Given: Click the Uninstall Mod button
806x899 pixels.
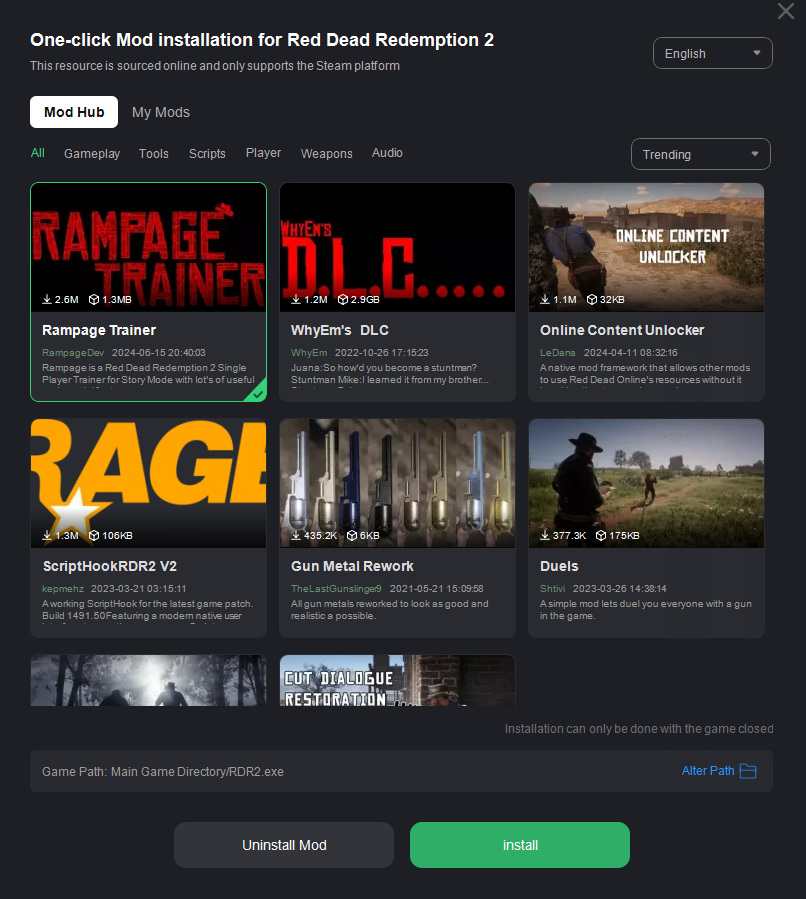Looking at the screenshot, I should [x=284, y=845].
